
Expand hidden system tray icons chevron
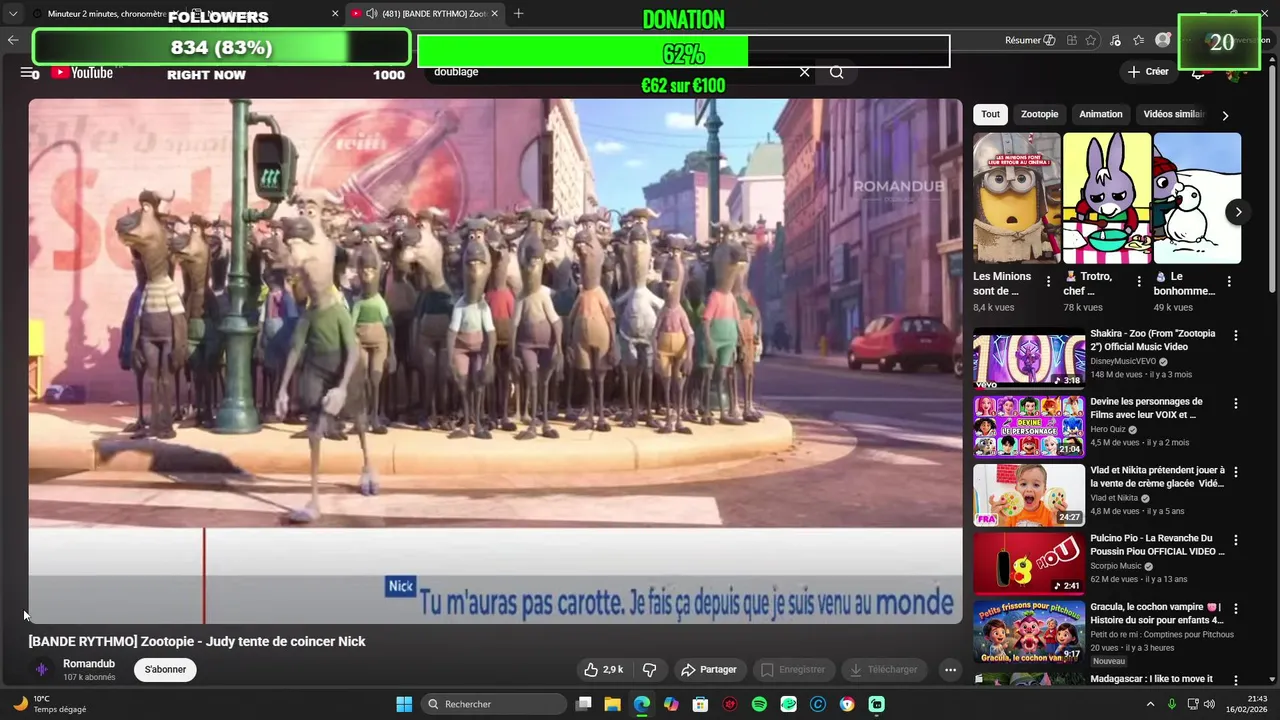point(1150,704)
